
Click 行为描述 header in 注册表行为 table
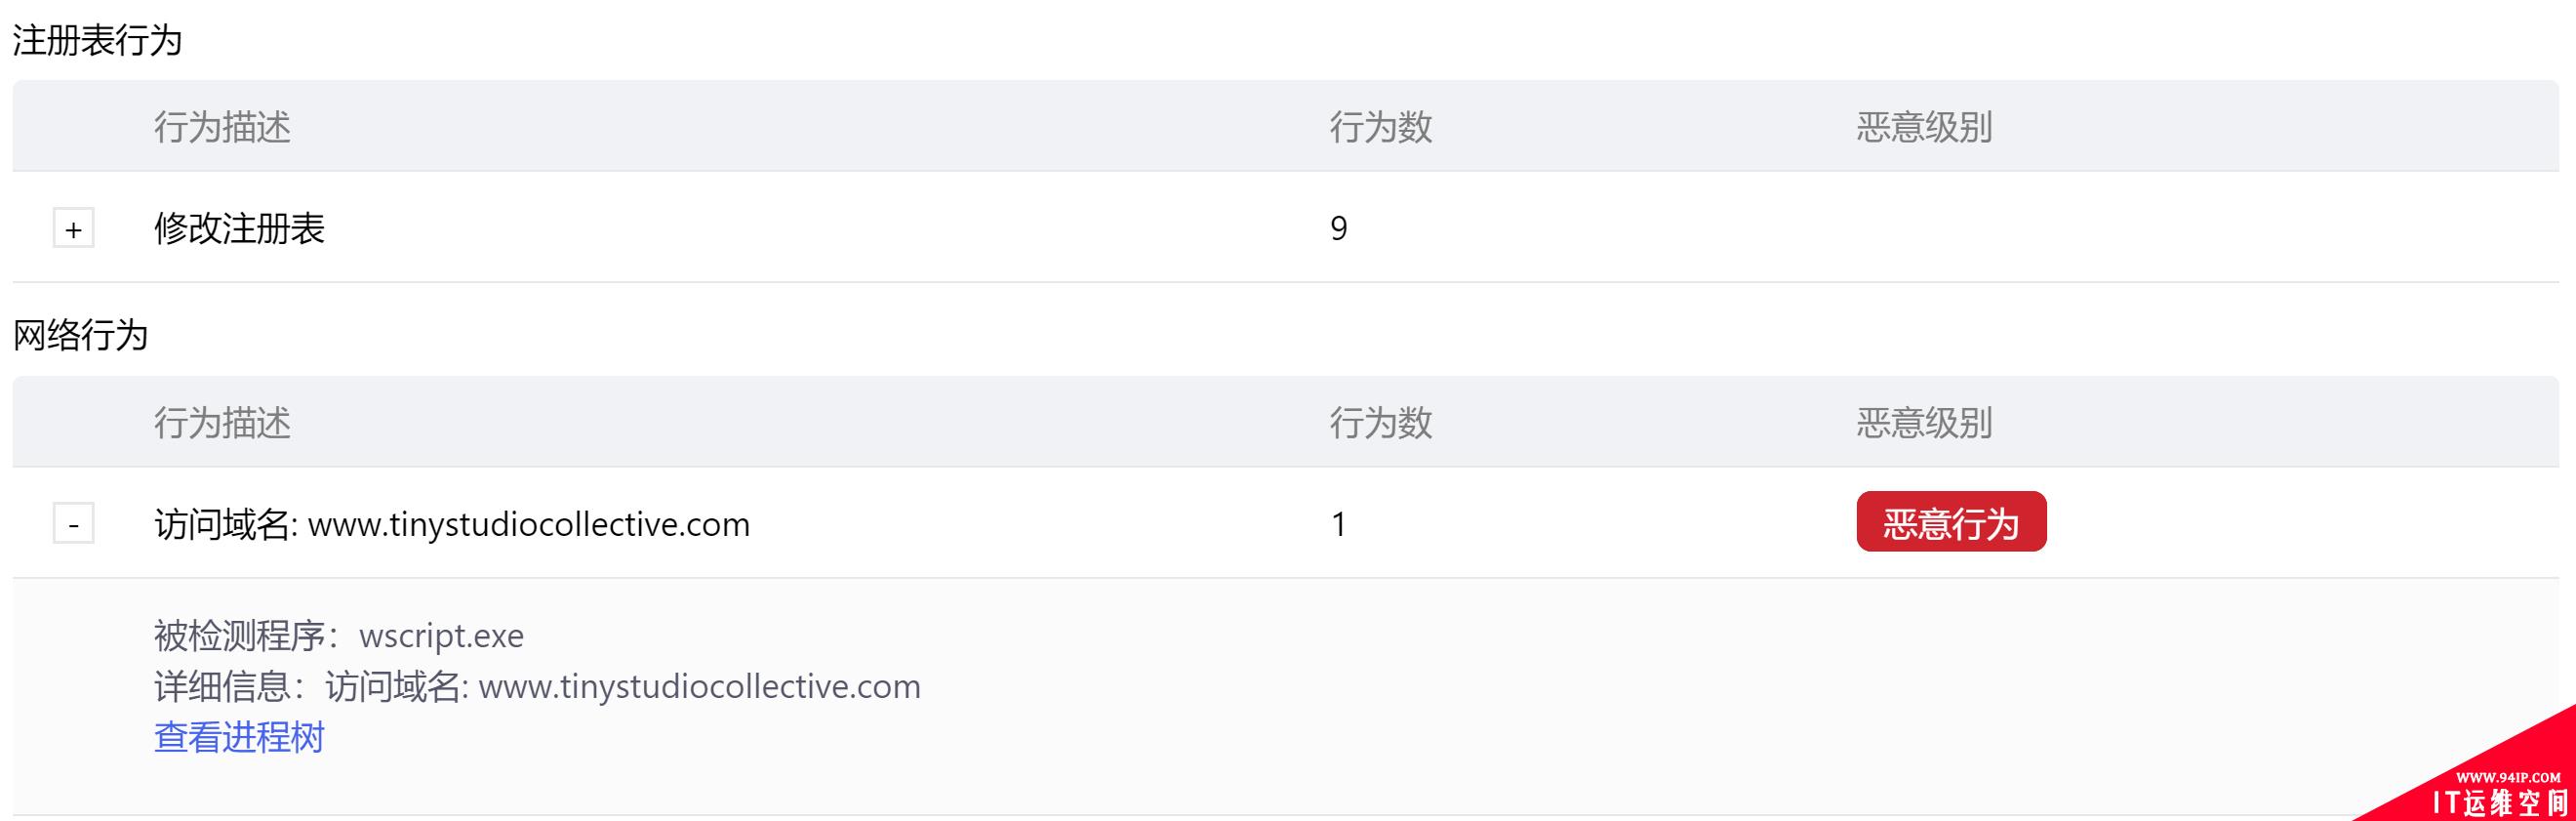tap(222, 127)
